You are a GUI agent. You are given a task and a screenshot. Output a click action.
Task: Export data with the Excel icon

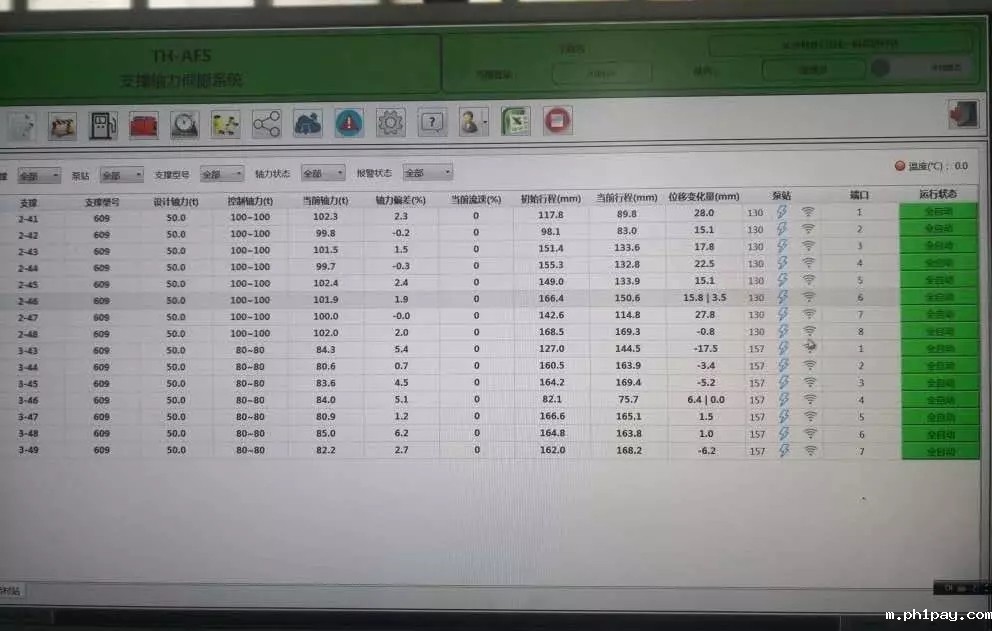tap(515, 122)
